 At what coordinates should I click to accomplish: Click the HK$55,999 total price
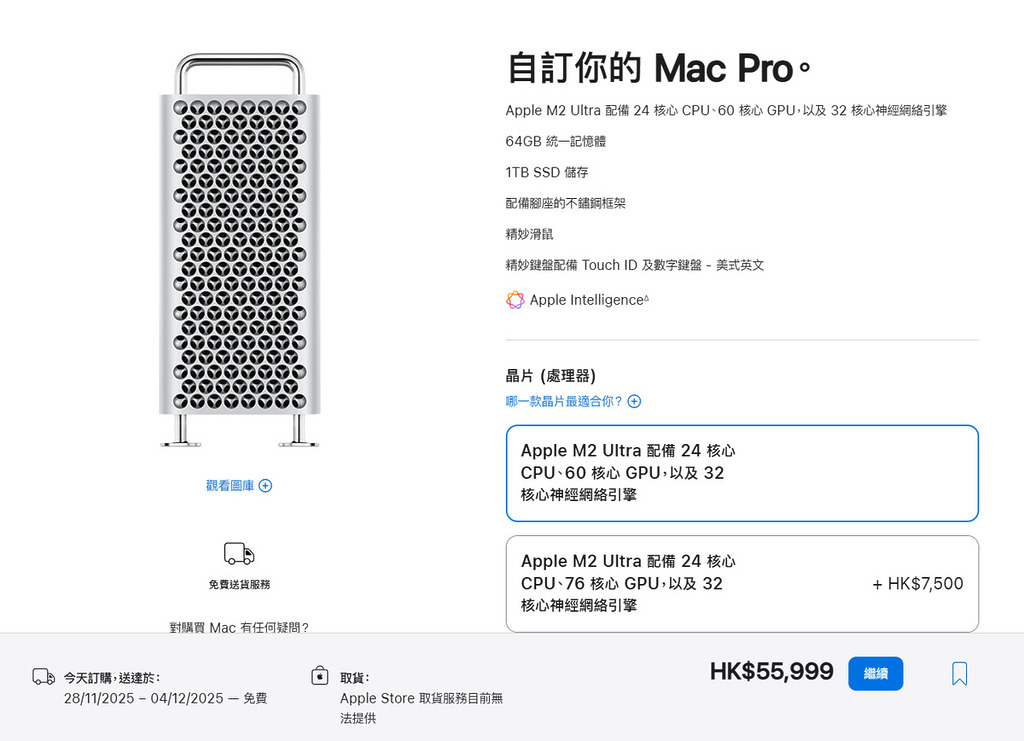[772, 672]
